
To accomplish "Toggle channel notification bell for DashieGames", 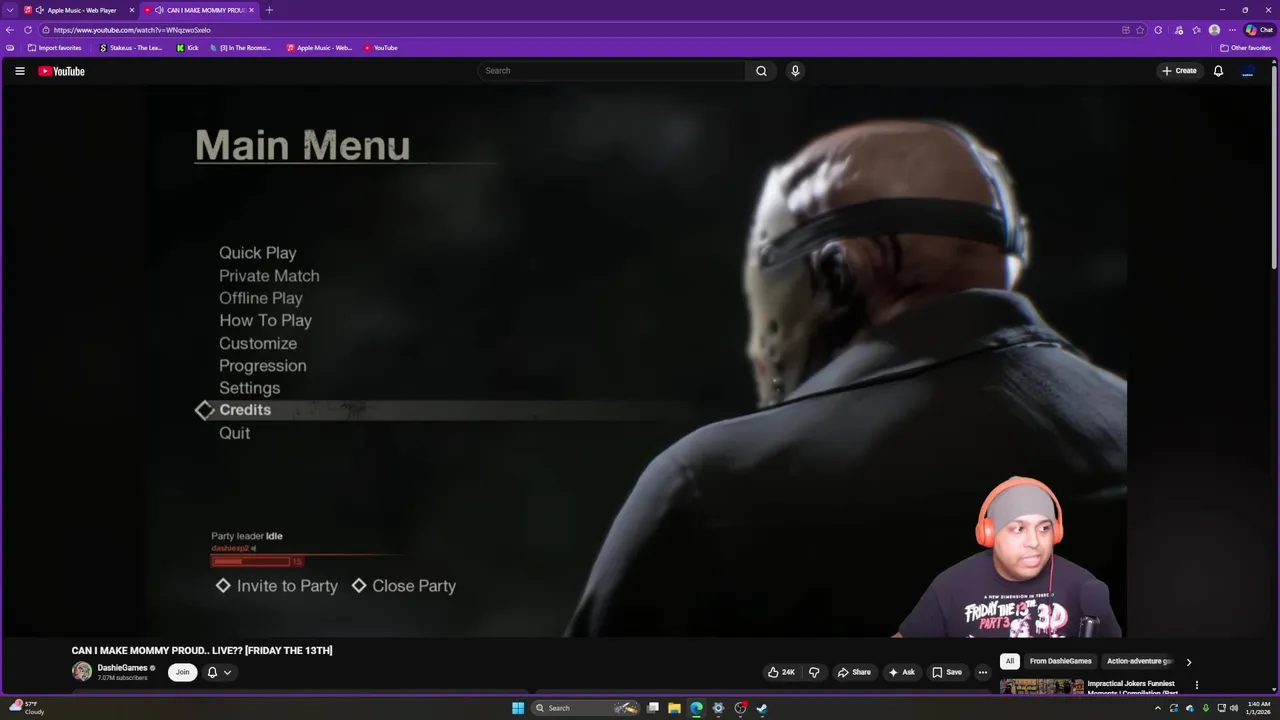I will coord(212,672).
